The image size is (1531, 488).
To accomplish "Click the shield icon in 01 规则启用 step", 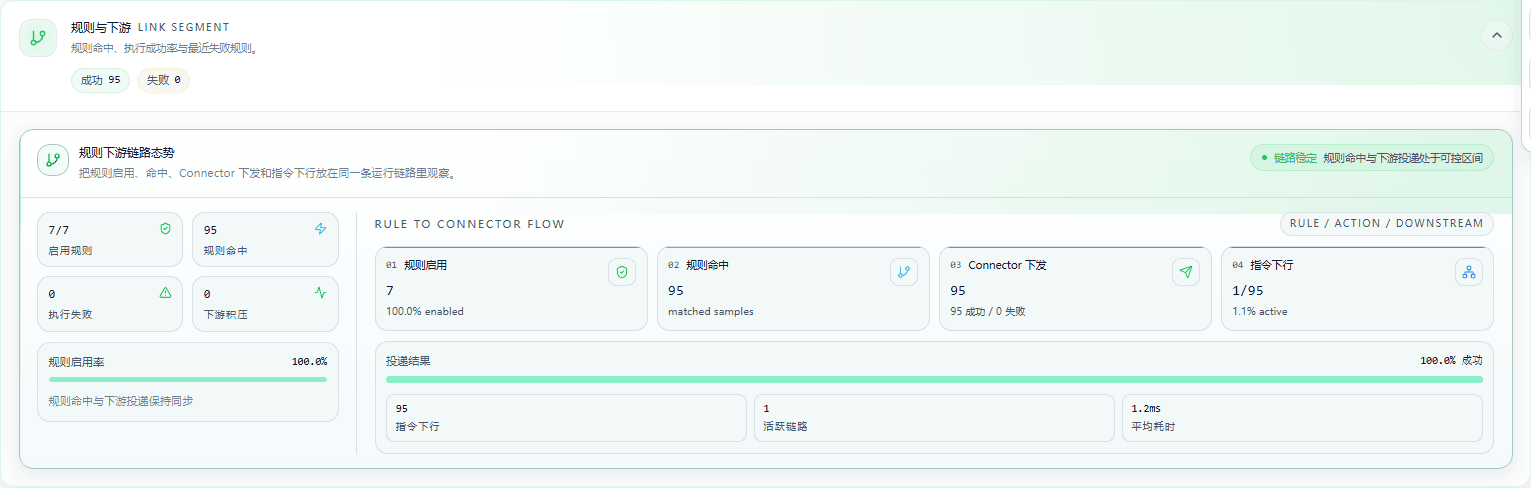I will (x=622, y=272).
